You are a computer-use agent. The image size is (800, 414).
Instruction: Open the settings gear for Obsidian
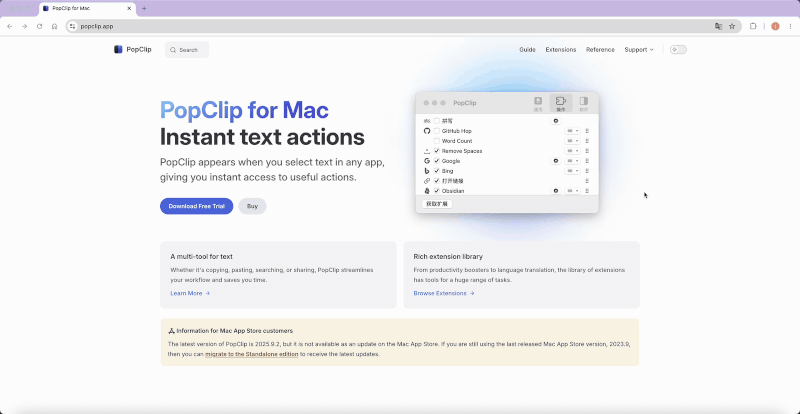pos(556,191)
